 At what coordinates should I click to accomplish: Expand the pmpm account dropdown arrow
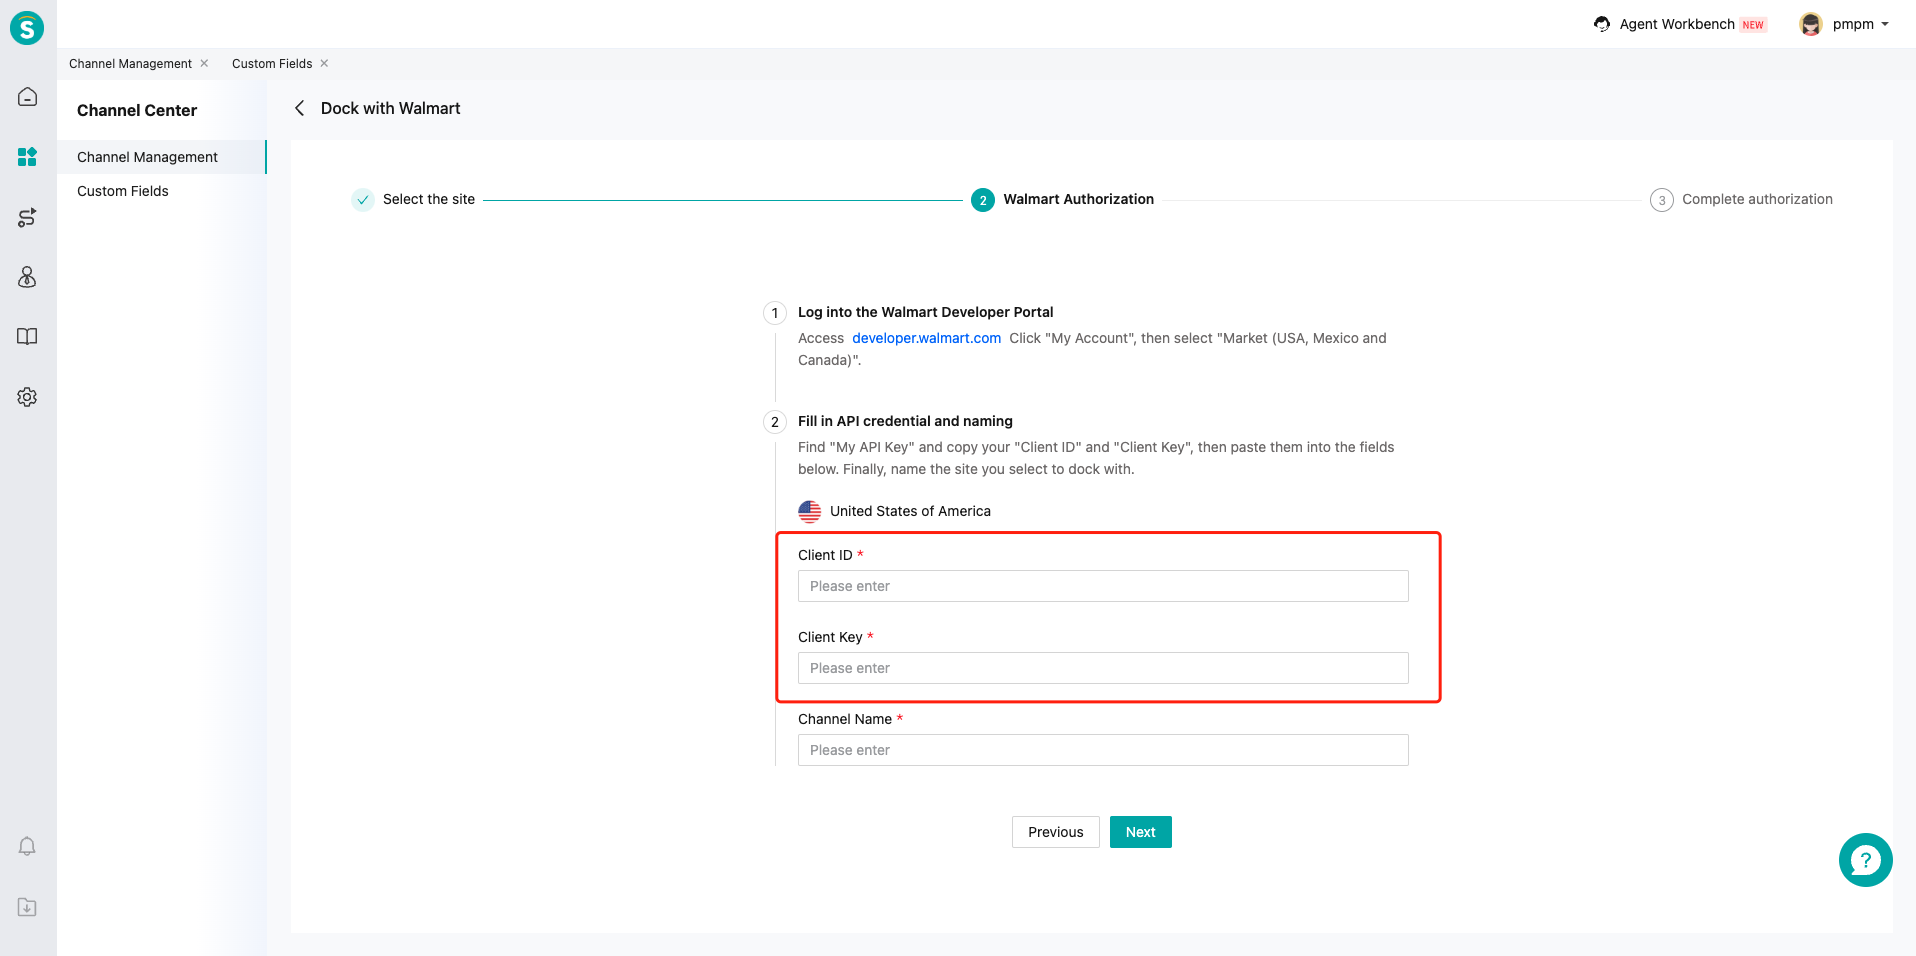[x=1885, y=24]
